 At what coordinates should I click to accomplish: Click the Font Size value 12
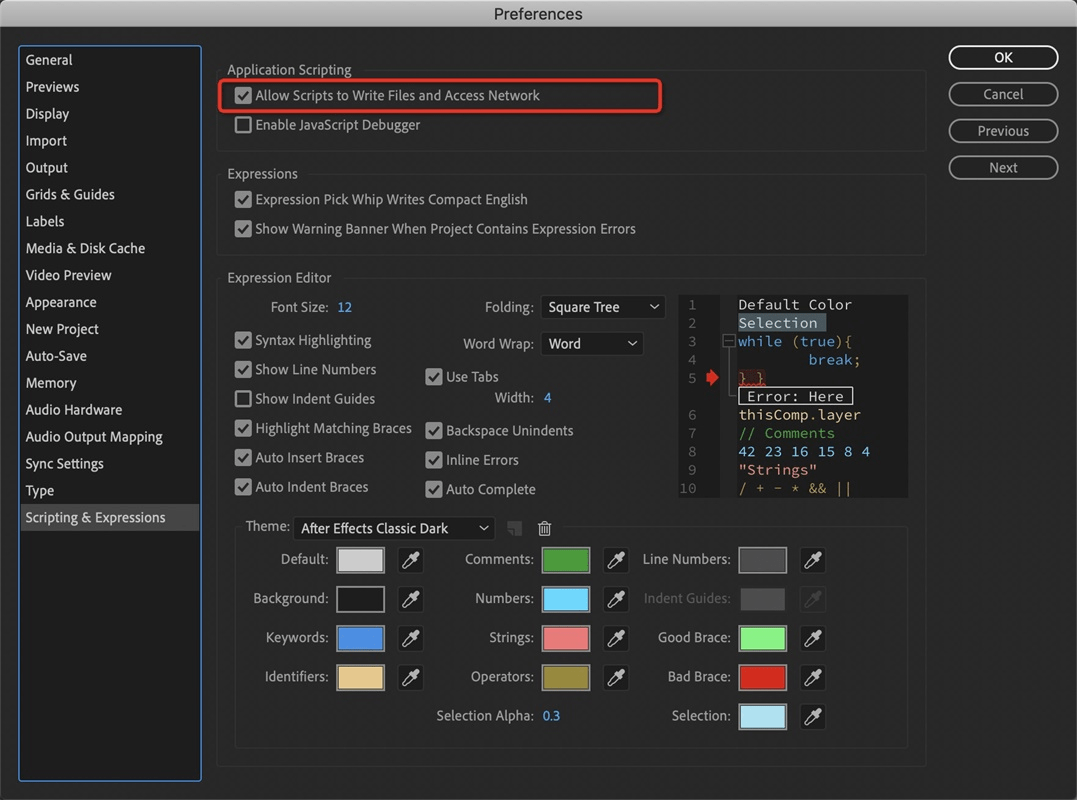(344, 307)
